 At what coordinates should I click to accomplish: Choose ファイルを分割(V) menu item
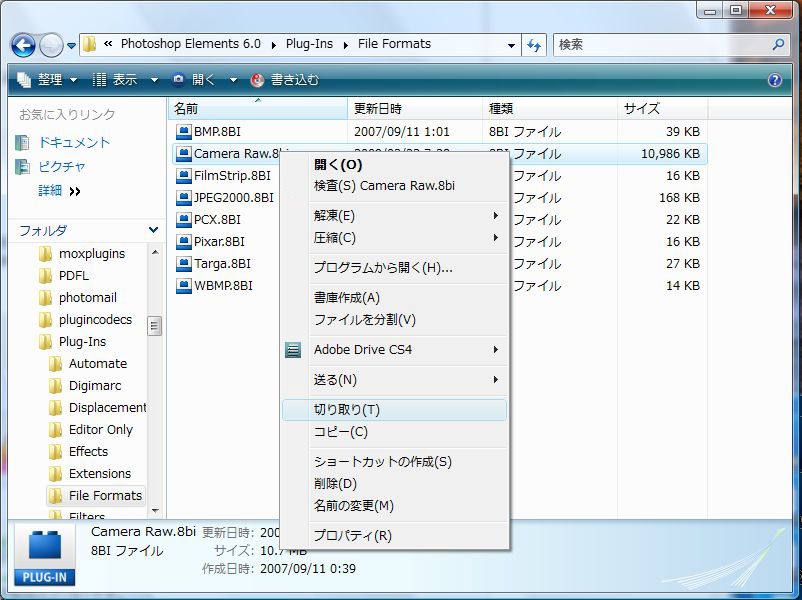pos(394,320)
